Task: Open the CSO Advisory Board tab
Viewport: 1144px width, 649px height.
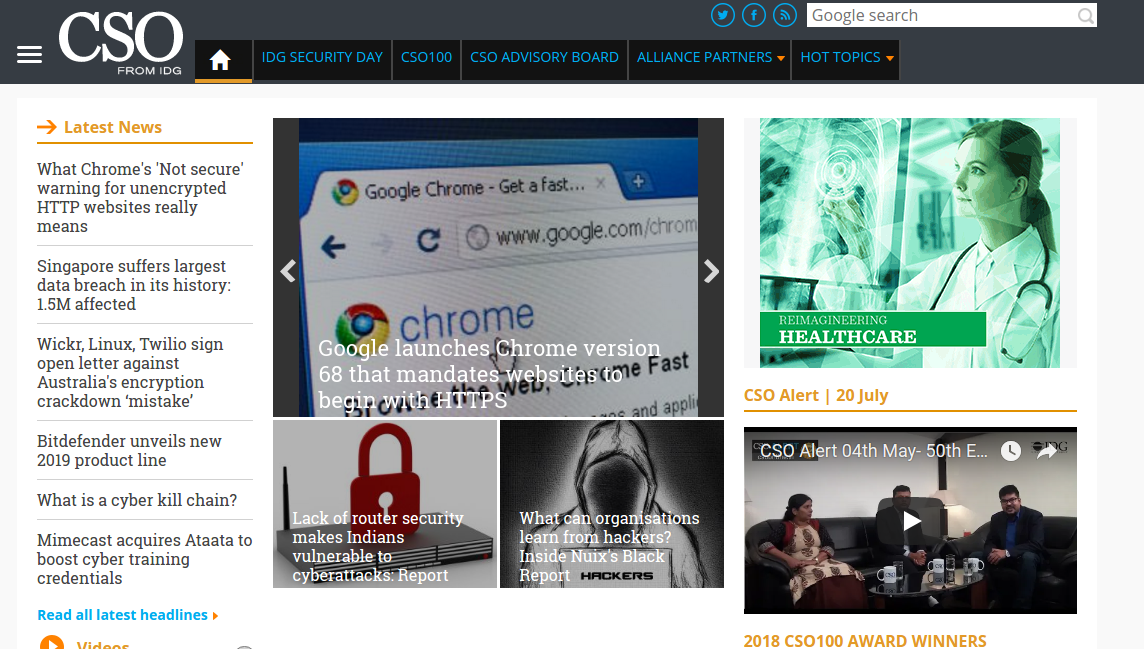Action: [x=544, y=58]
